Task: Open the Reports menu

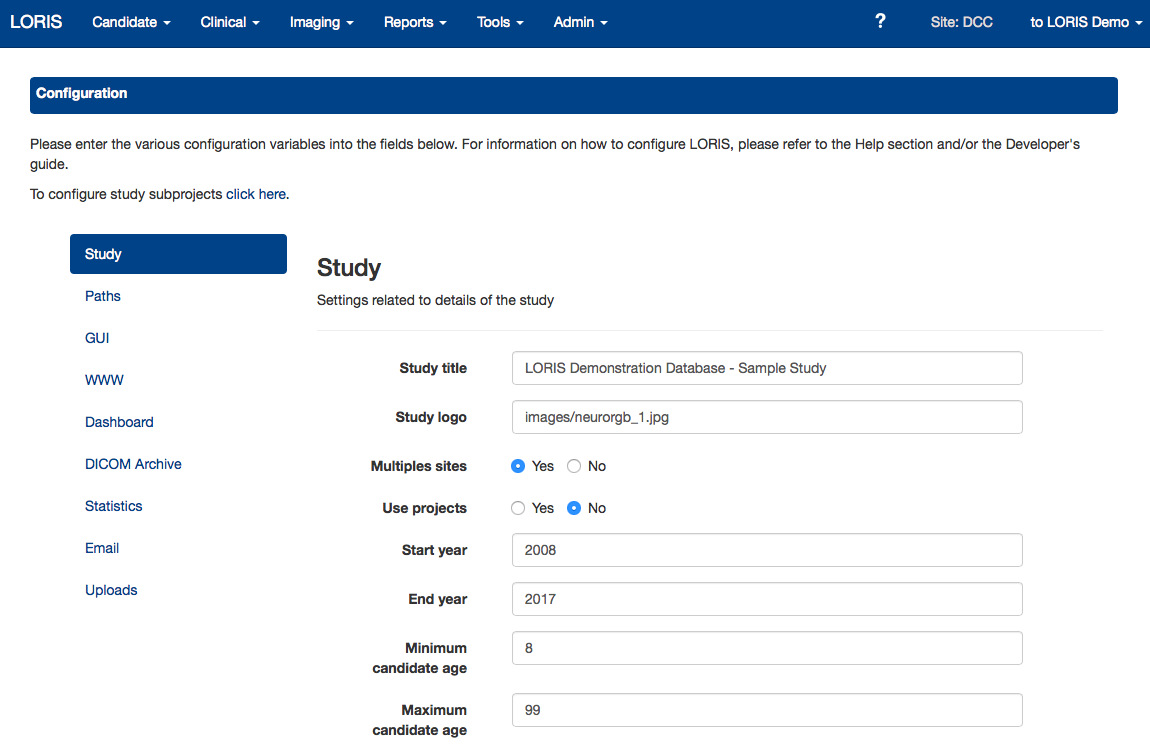Action: tap(415, 22)
